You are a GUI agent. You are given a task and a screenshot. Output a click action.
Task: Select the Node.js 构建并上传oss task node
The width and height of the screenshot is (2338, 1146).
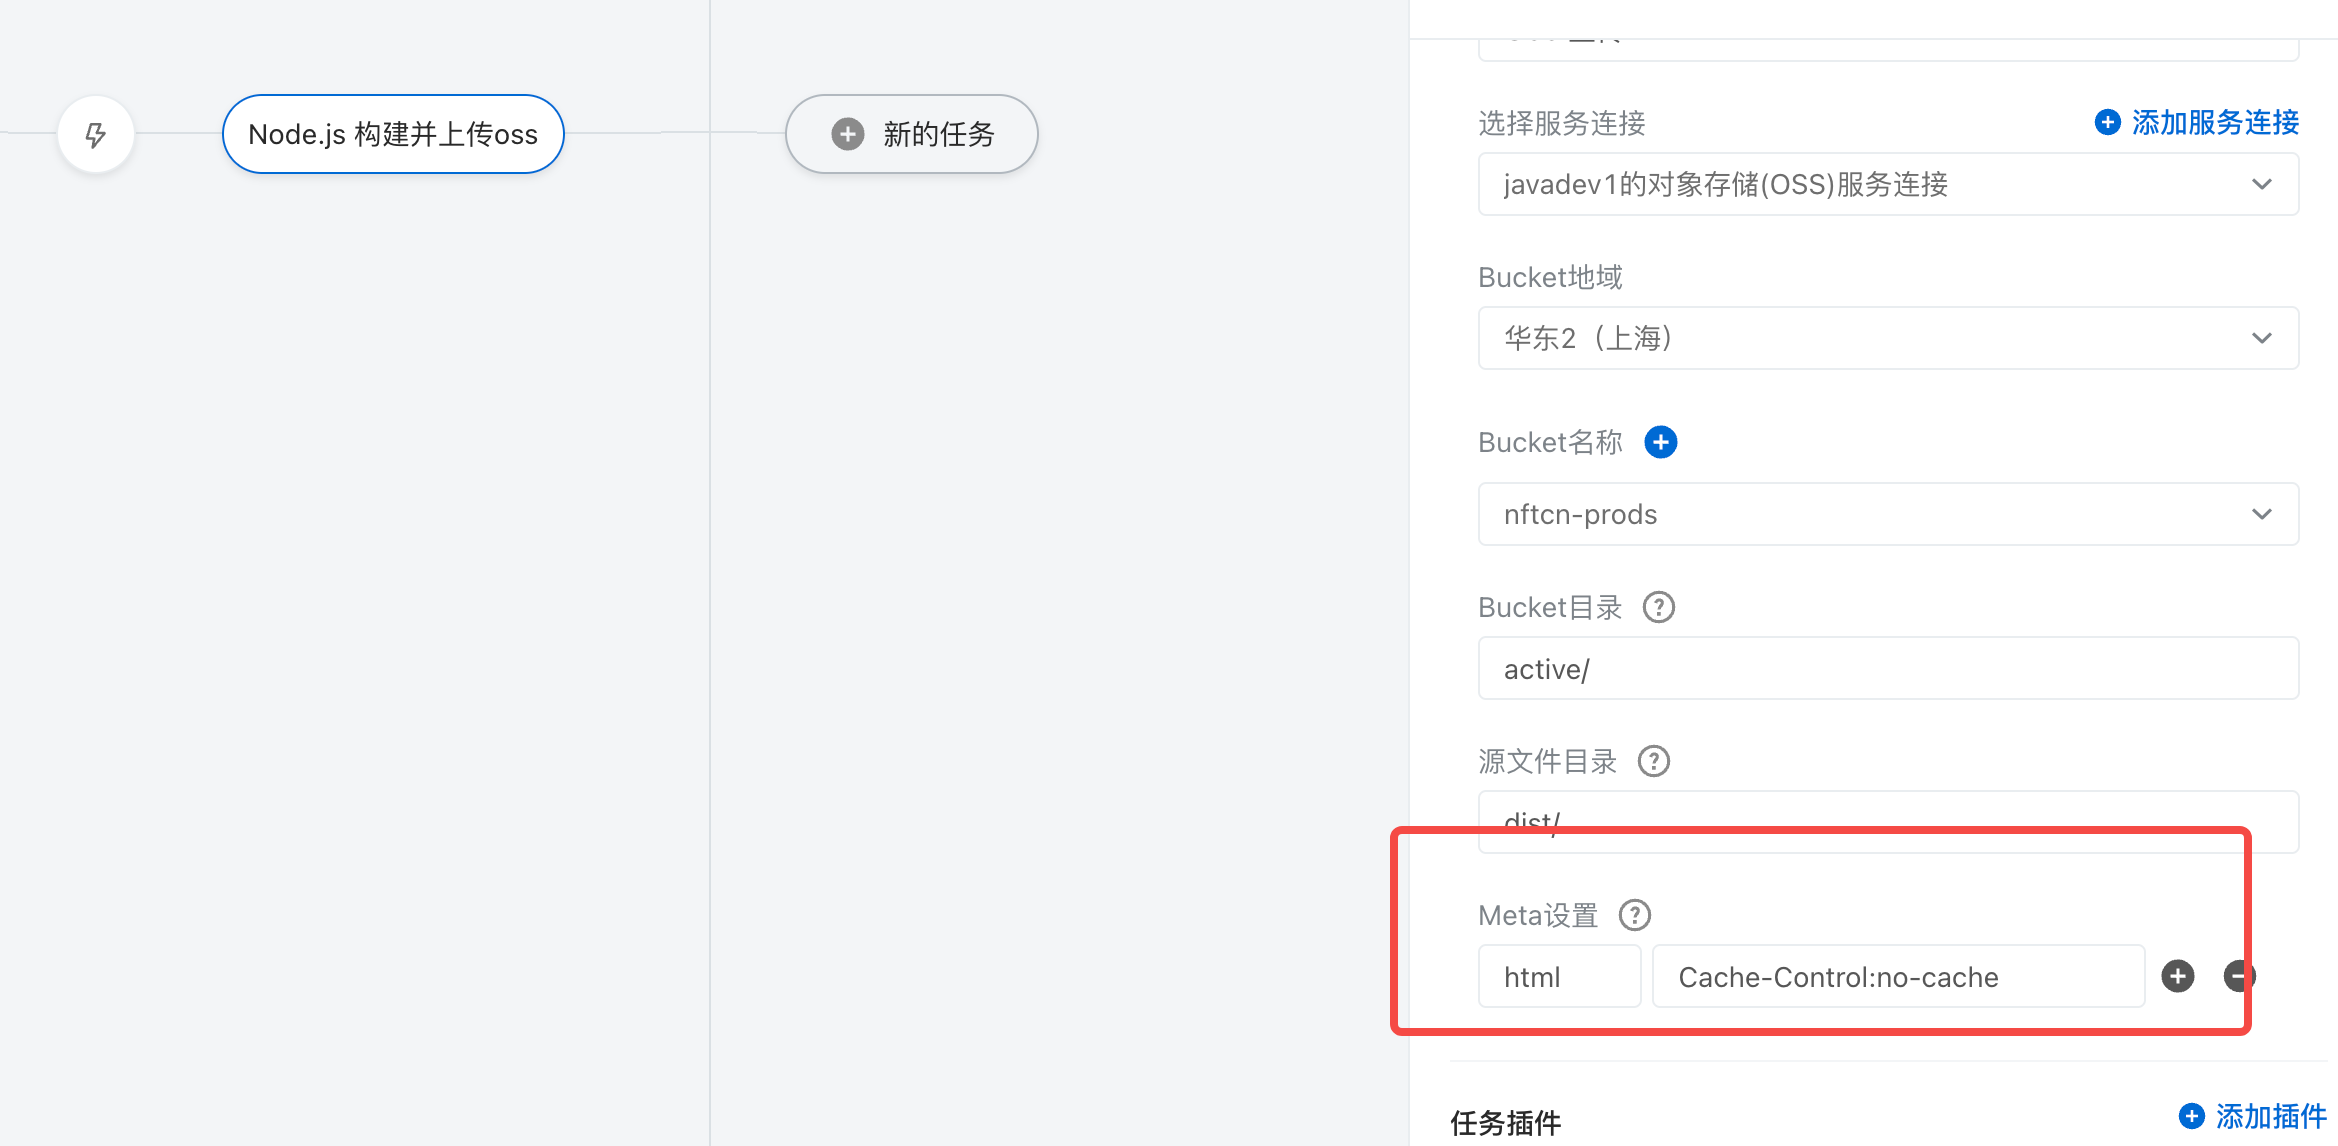393,134
